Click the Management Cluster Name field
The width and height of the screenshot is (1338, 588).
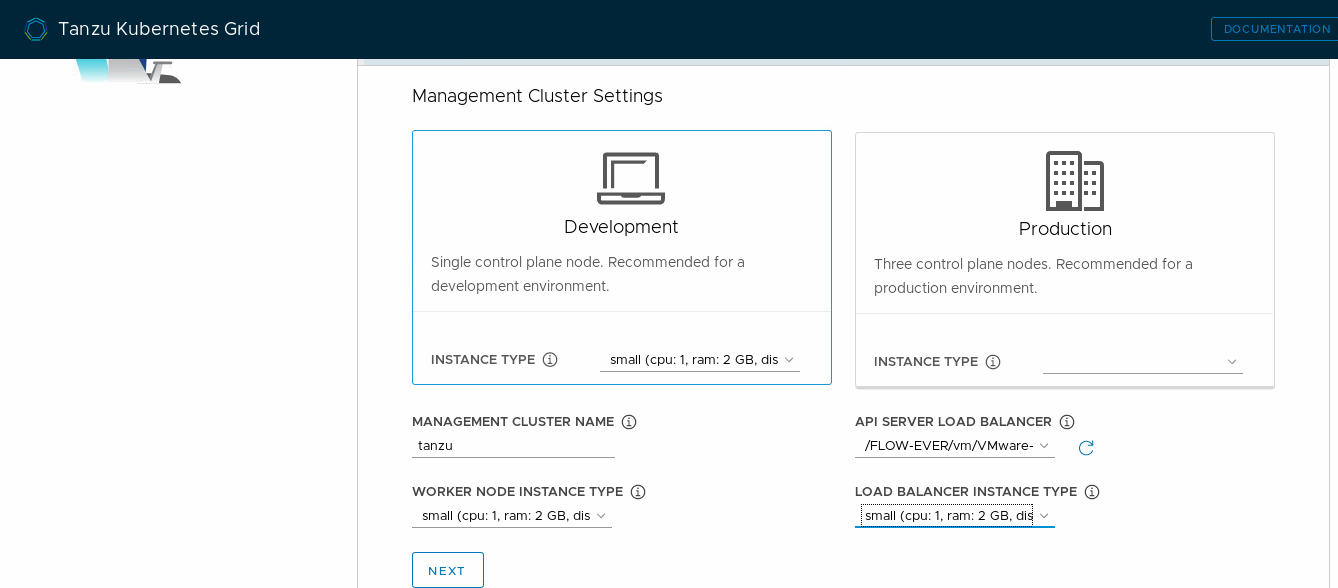point(513,445)
